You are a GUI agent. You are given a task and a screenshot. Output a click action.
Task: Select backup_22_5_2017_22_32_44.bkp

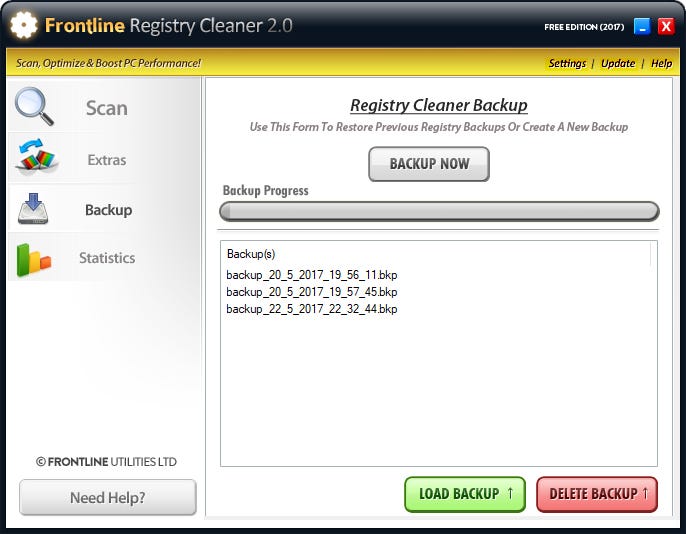tap(312, 309)
